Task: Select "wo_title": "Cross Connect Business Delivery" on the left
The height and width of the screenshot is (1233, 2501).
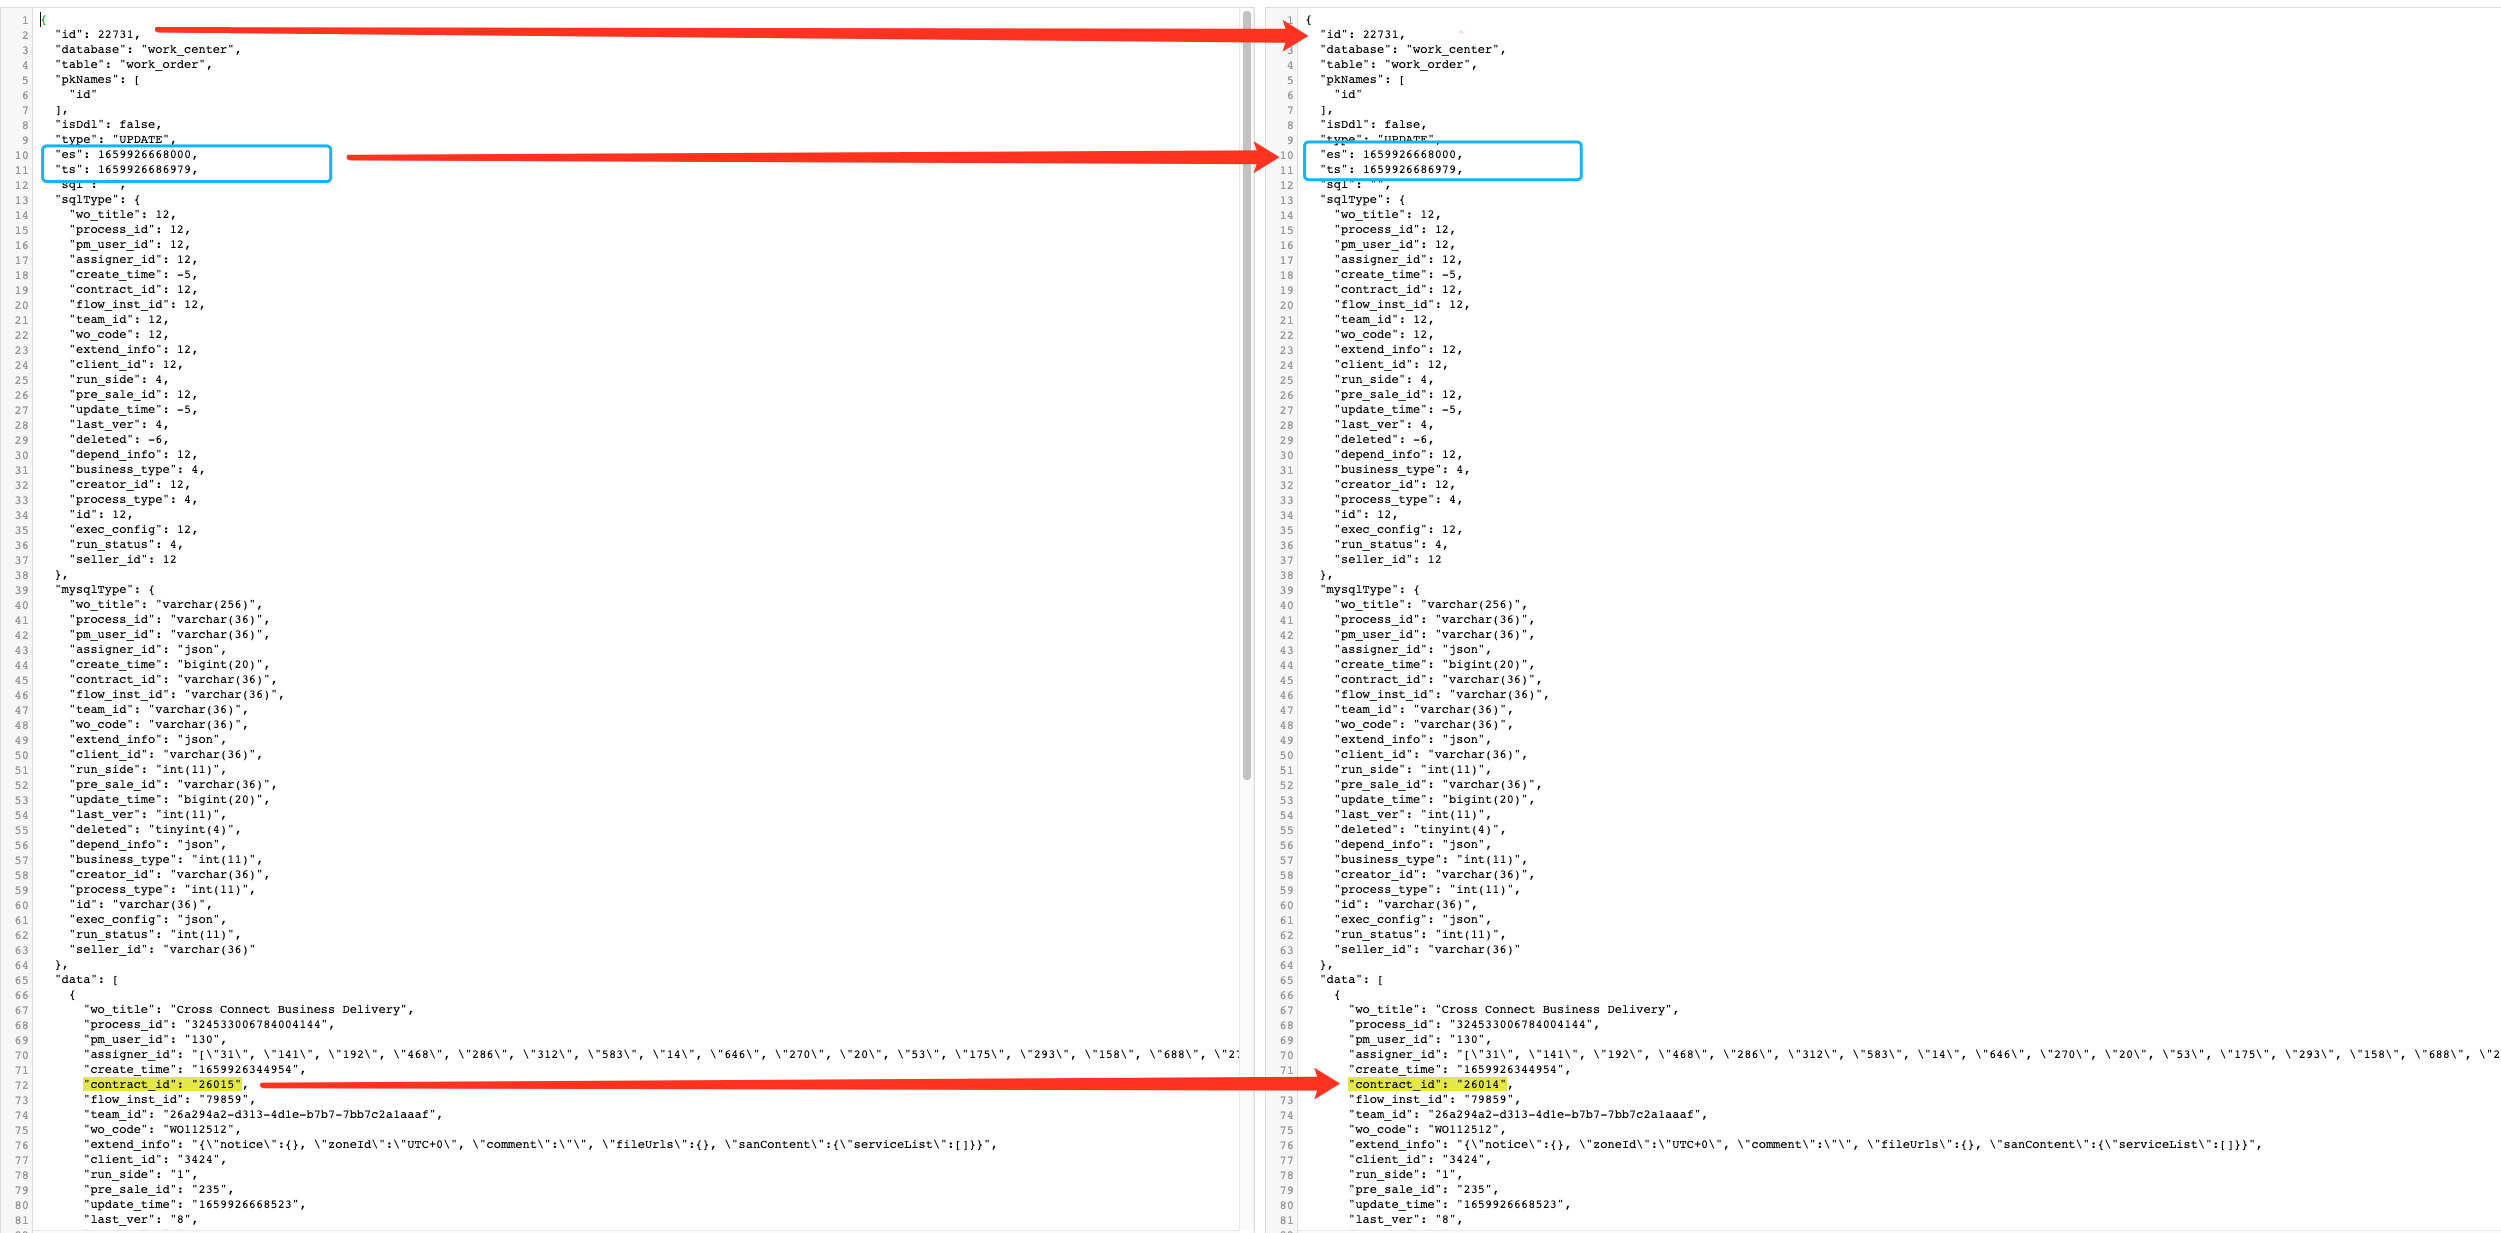Action: [x=250, y=1009]
